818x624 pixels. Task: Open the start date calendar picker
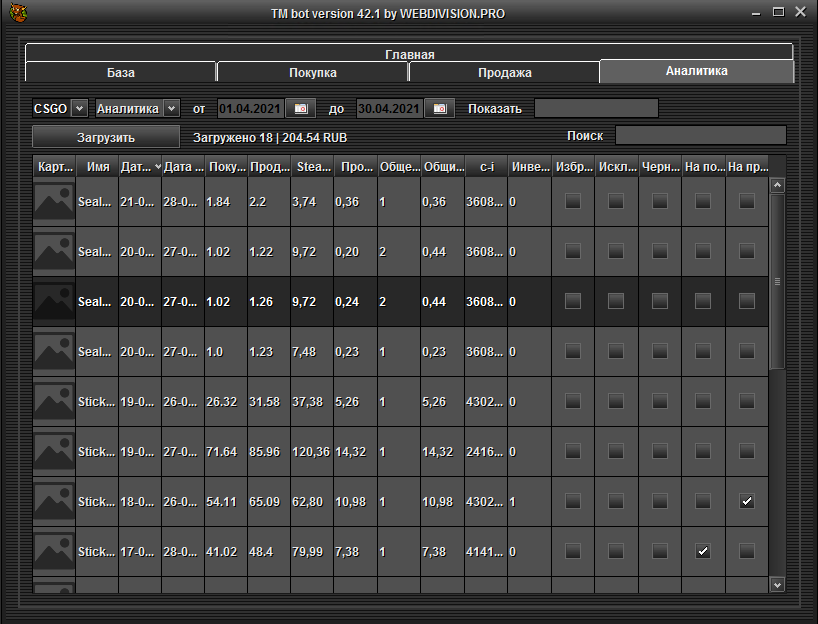pos(300,108)
